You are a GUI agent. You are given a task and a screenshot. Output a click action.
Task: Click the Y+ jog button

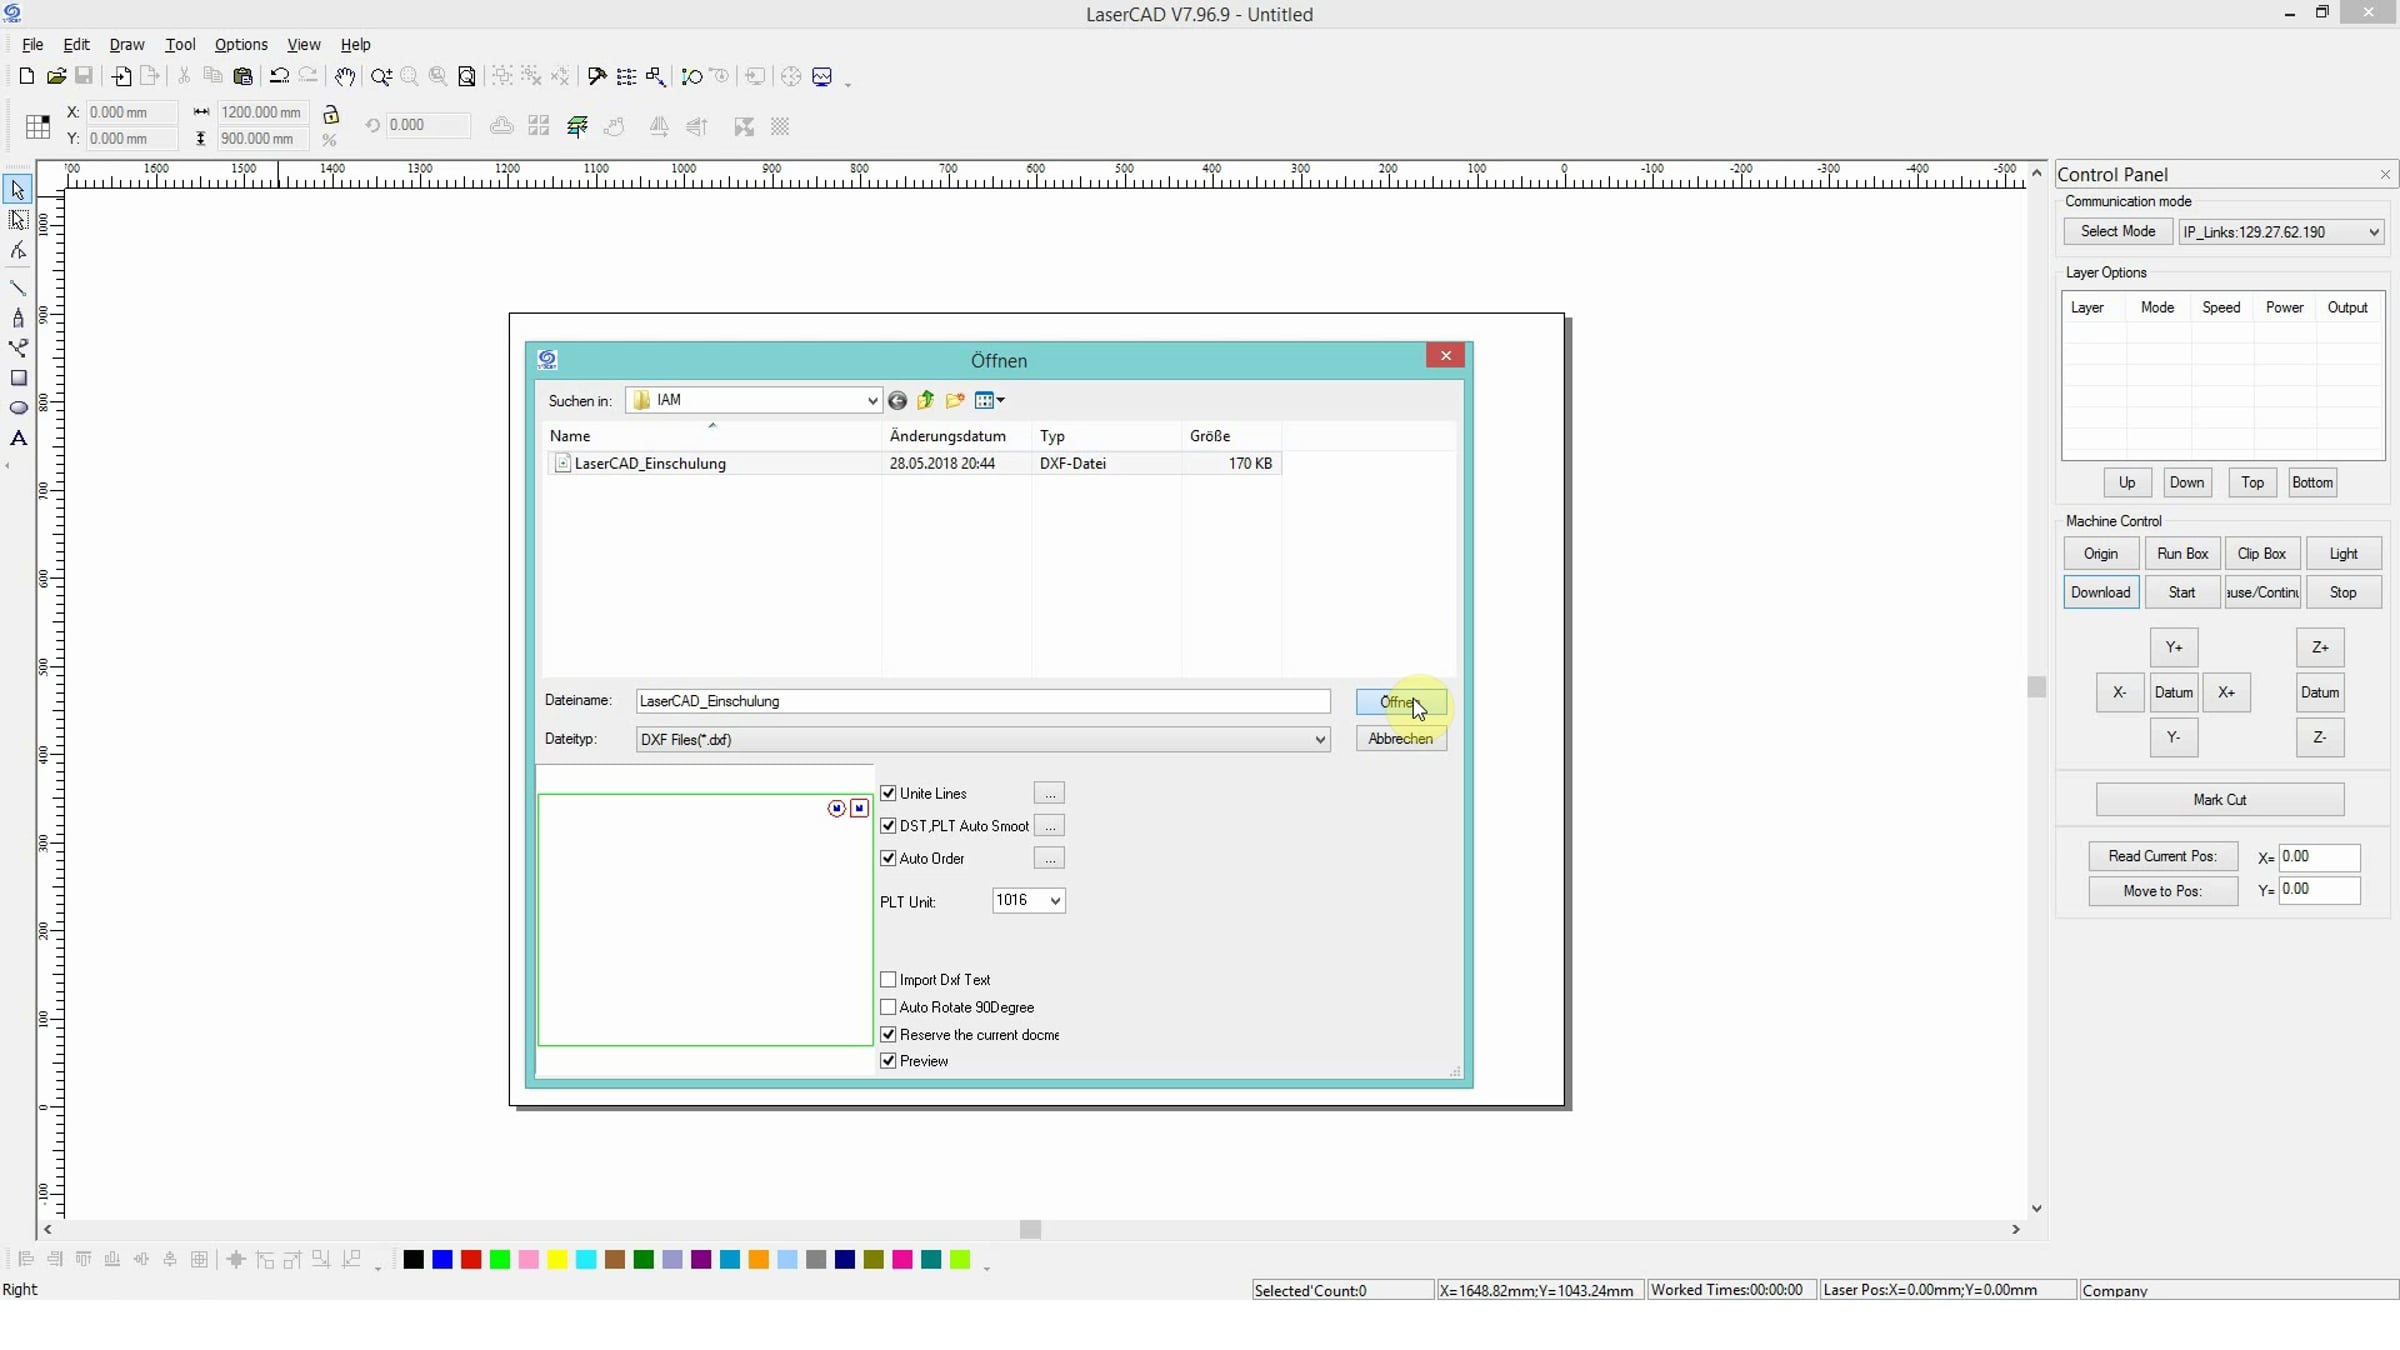2174,647
